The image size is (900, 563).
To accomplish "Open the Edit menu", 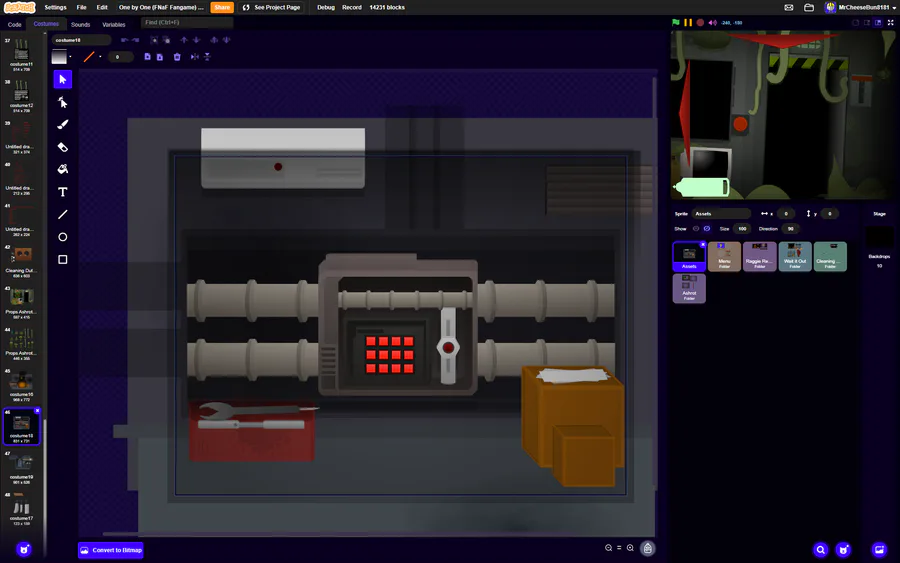I will coord(102,7).
